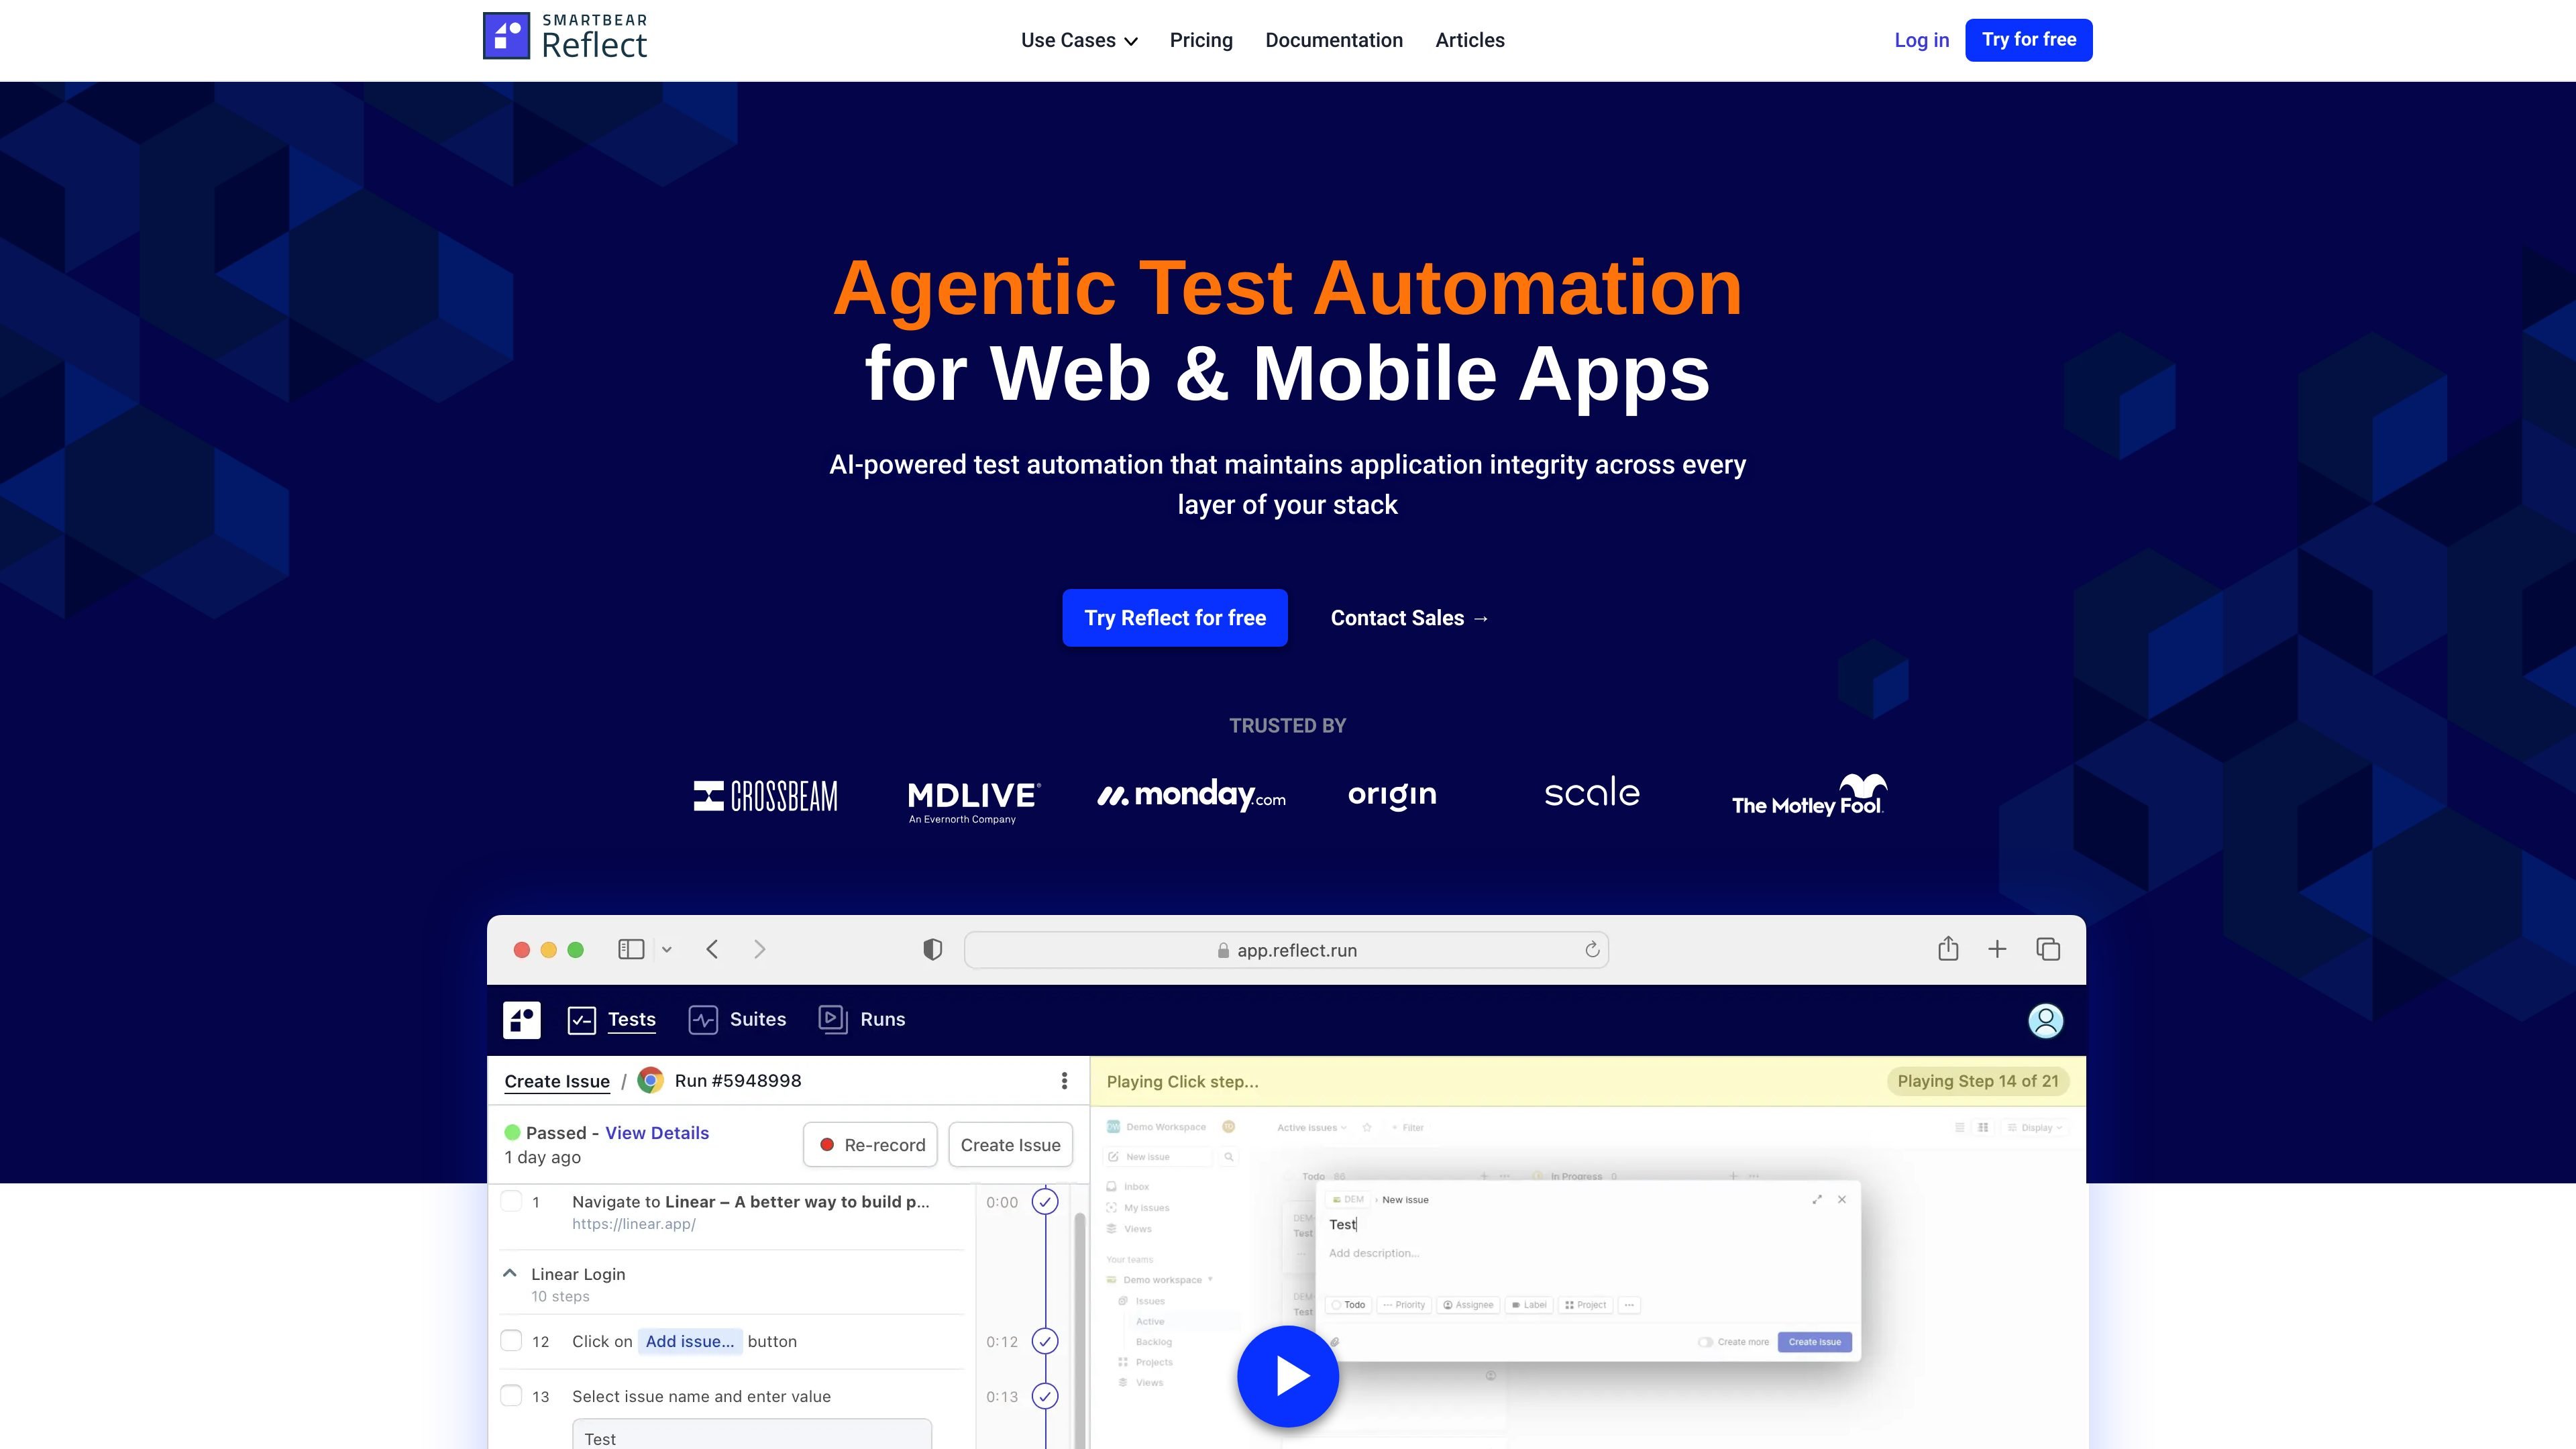The width and height of the screenshot is (2576, 1449).
Task: Toggle the Create more switch in the preview
Action: (x=1705, y=1342)
